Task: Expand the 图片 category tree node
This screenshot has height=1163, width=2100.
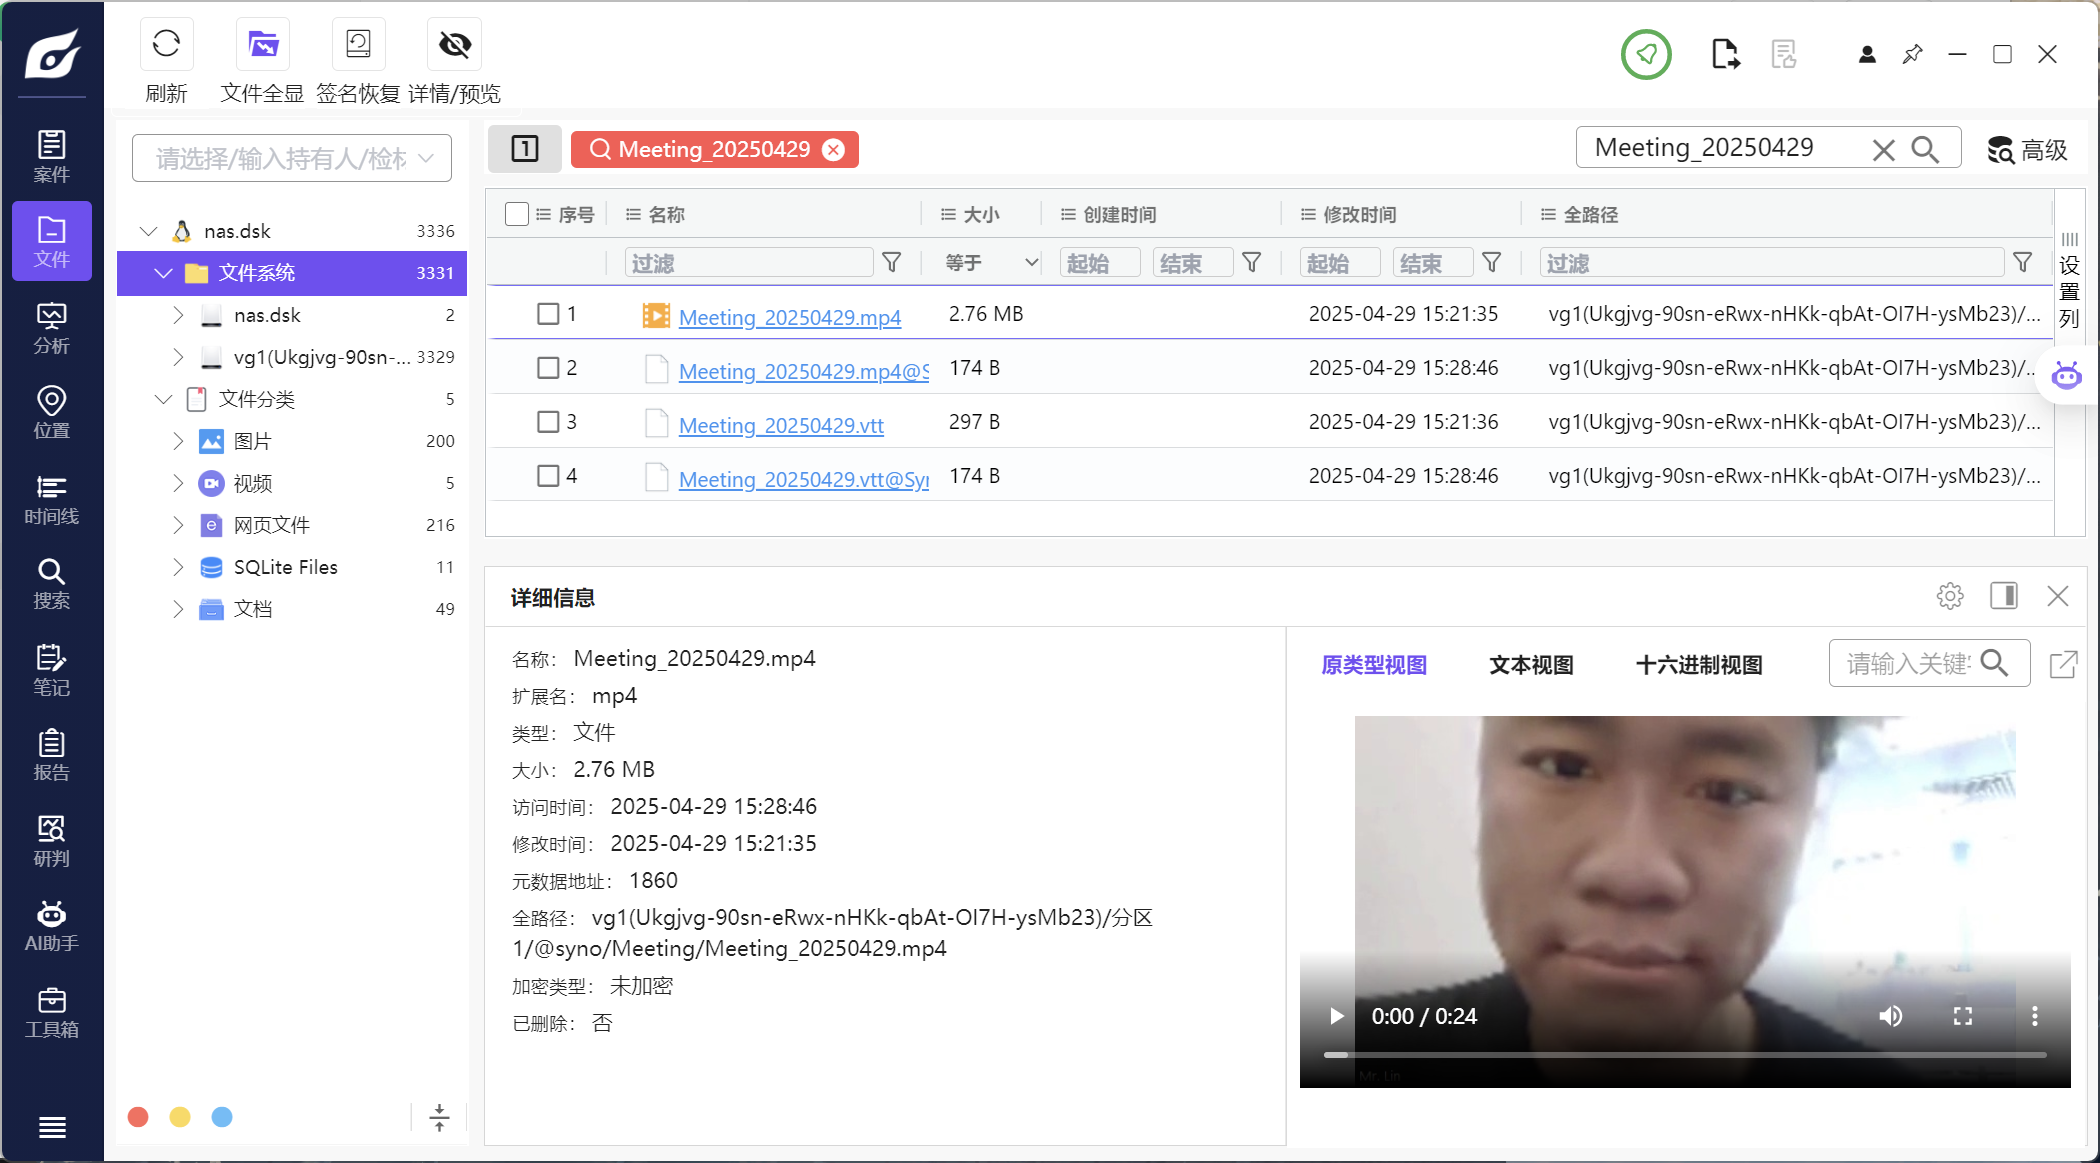Action: 178,441
